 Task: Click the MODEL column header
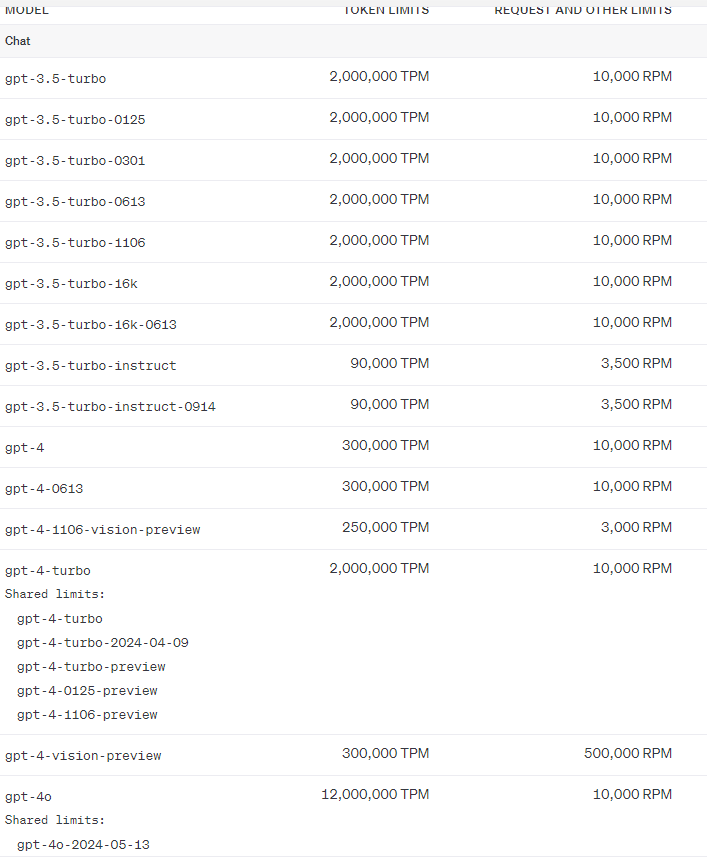27,10
